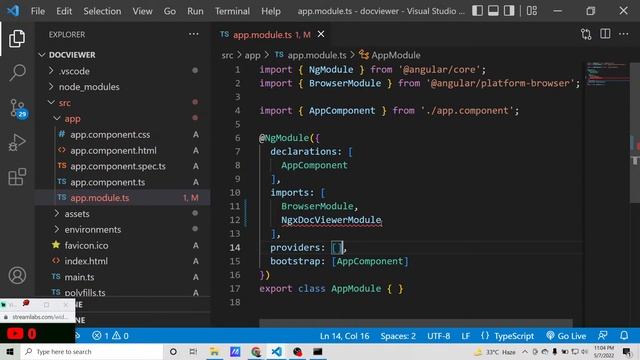Open favicon.ico file
Screen dimensions: 640x360
(86, 245)
